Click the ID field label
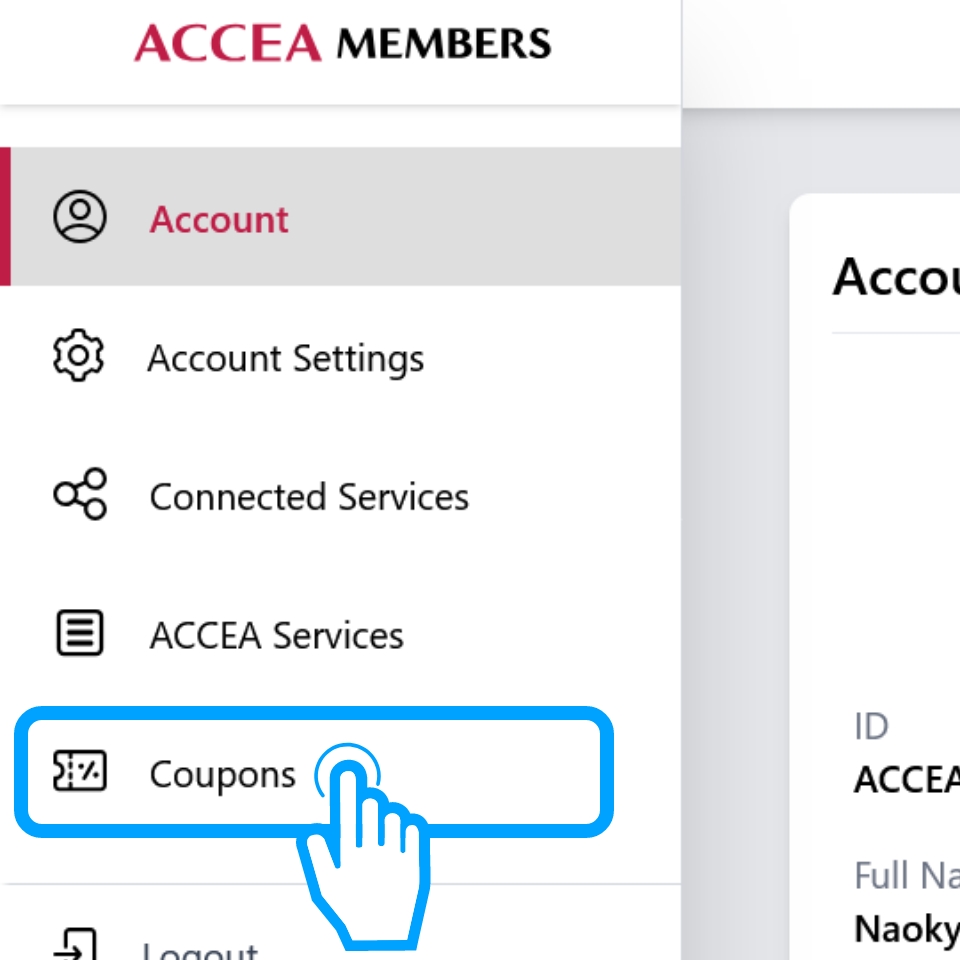The width and height of the screenshot is (960, 960). tap(871, 727)
